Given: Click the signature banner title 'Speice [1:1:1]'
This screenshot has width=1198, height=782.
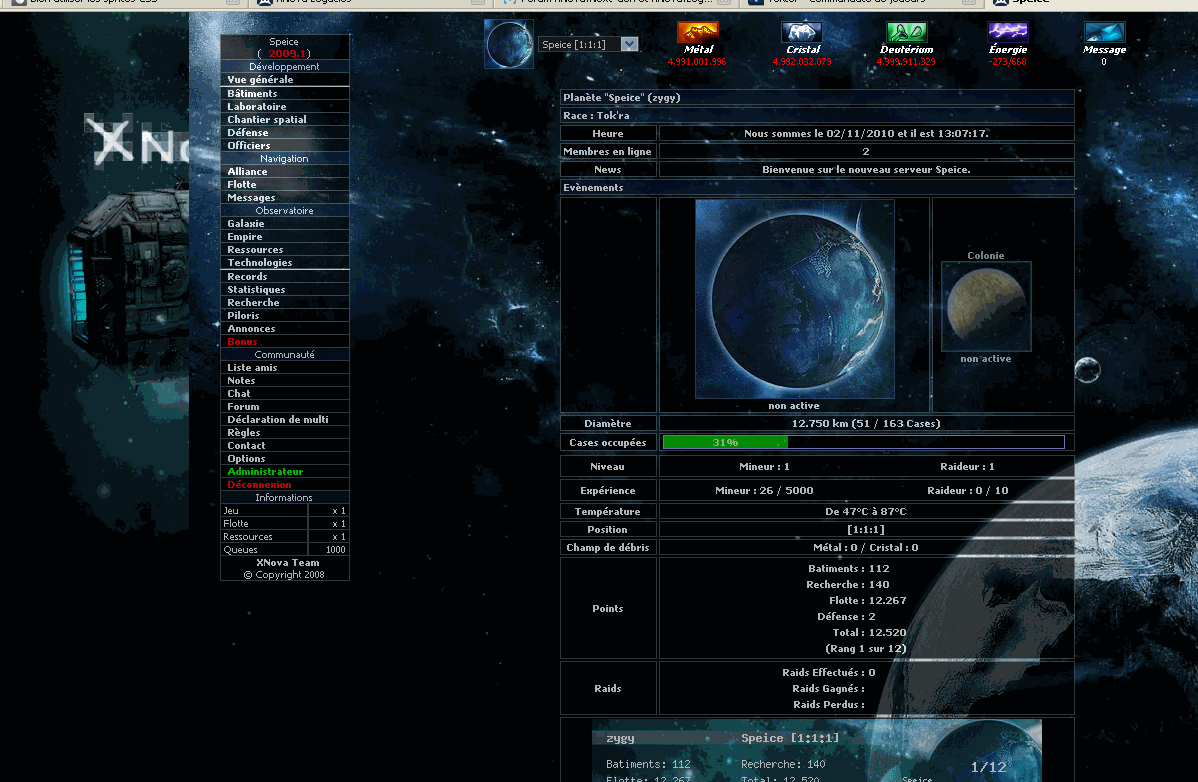Looking at the screenshot, I should (x=790, y=738).
